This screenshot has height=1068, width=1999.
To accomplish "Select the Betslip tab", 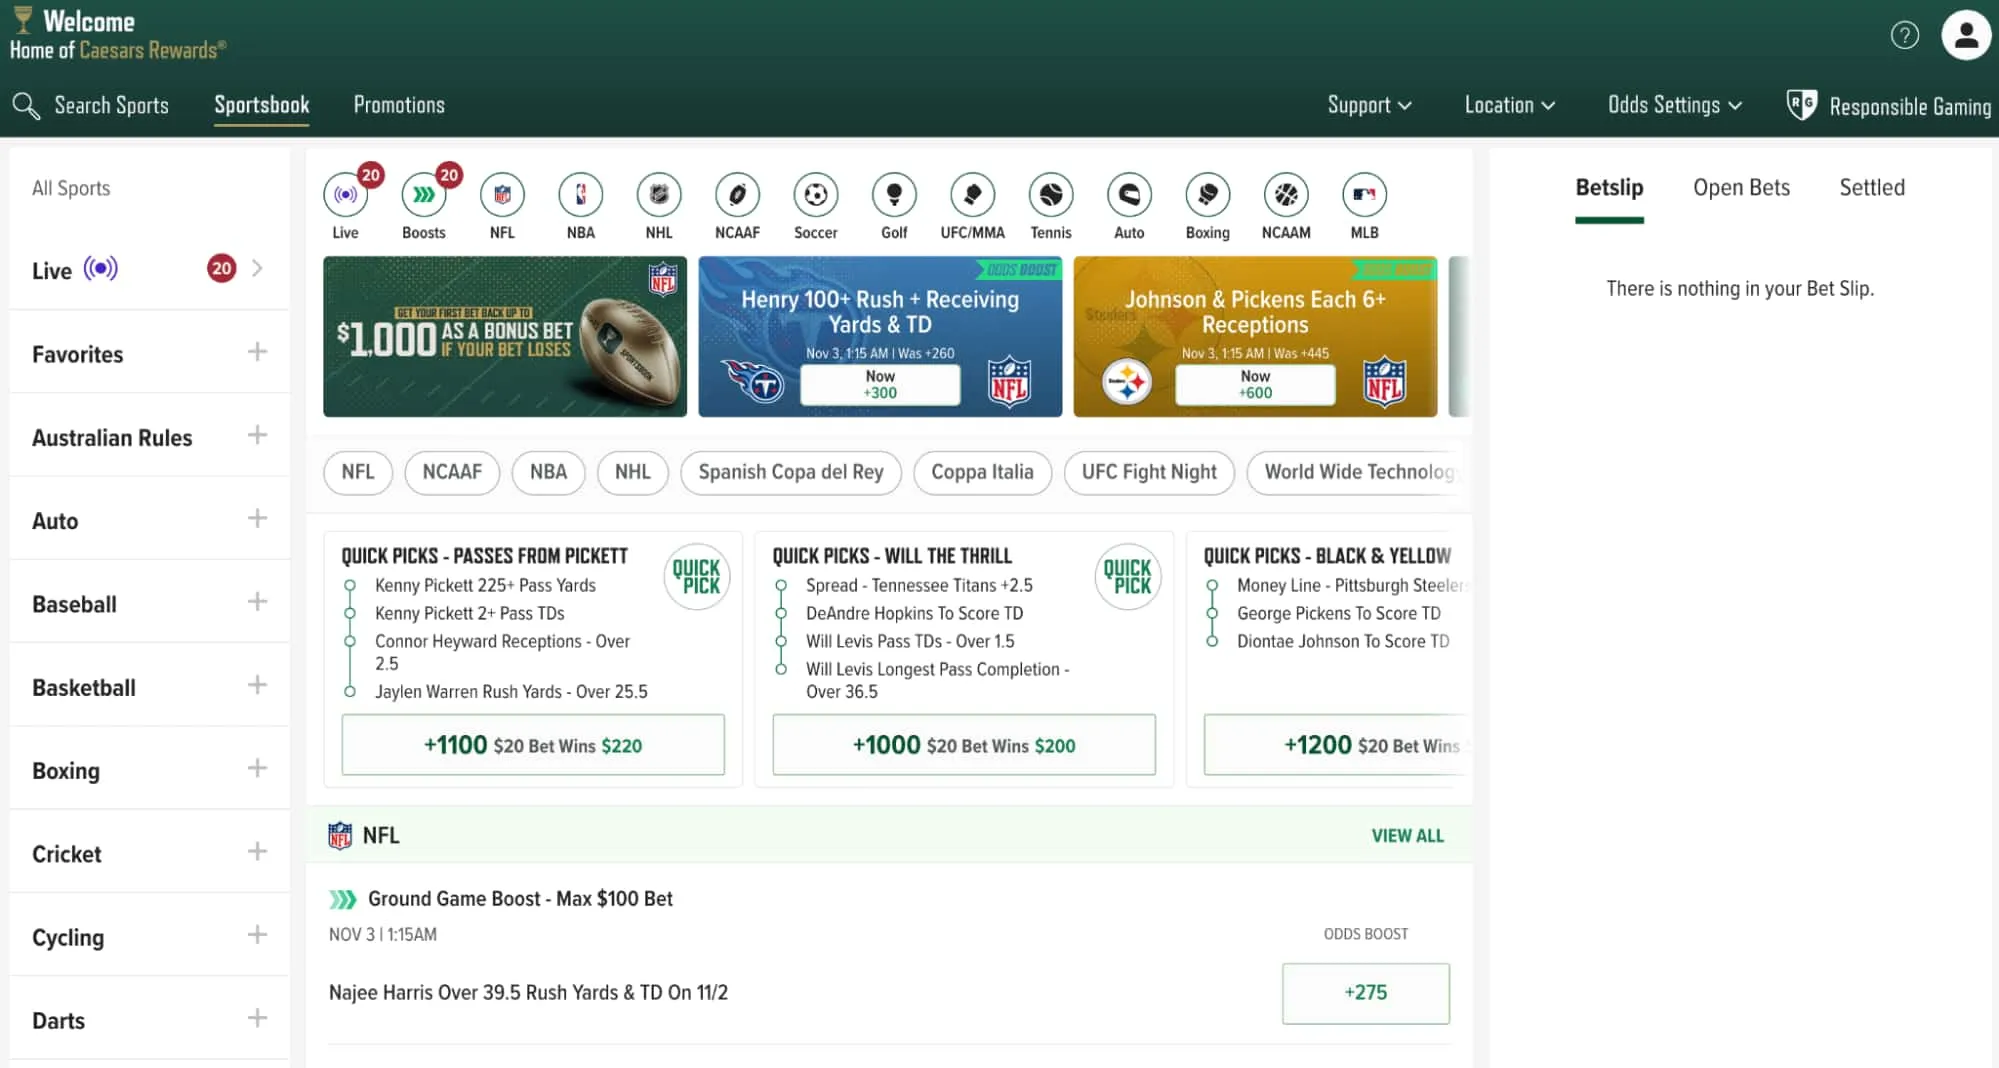I will coord(1609,188).
